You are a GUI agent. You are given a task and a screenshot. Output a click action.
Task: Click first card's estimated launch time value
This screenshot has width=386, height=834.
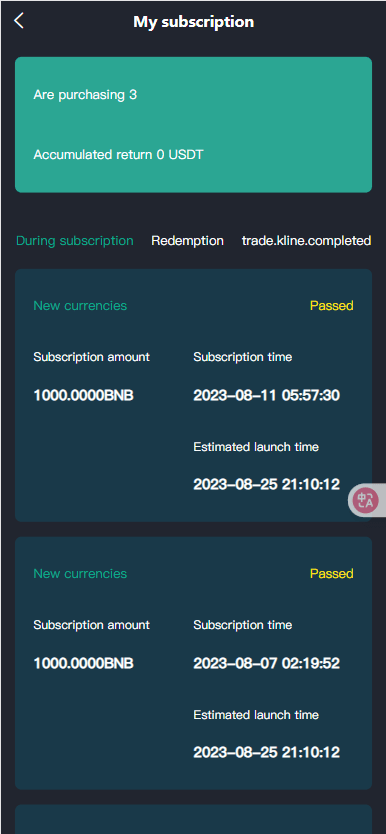(x=266, y=485)
